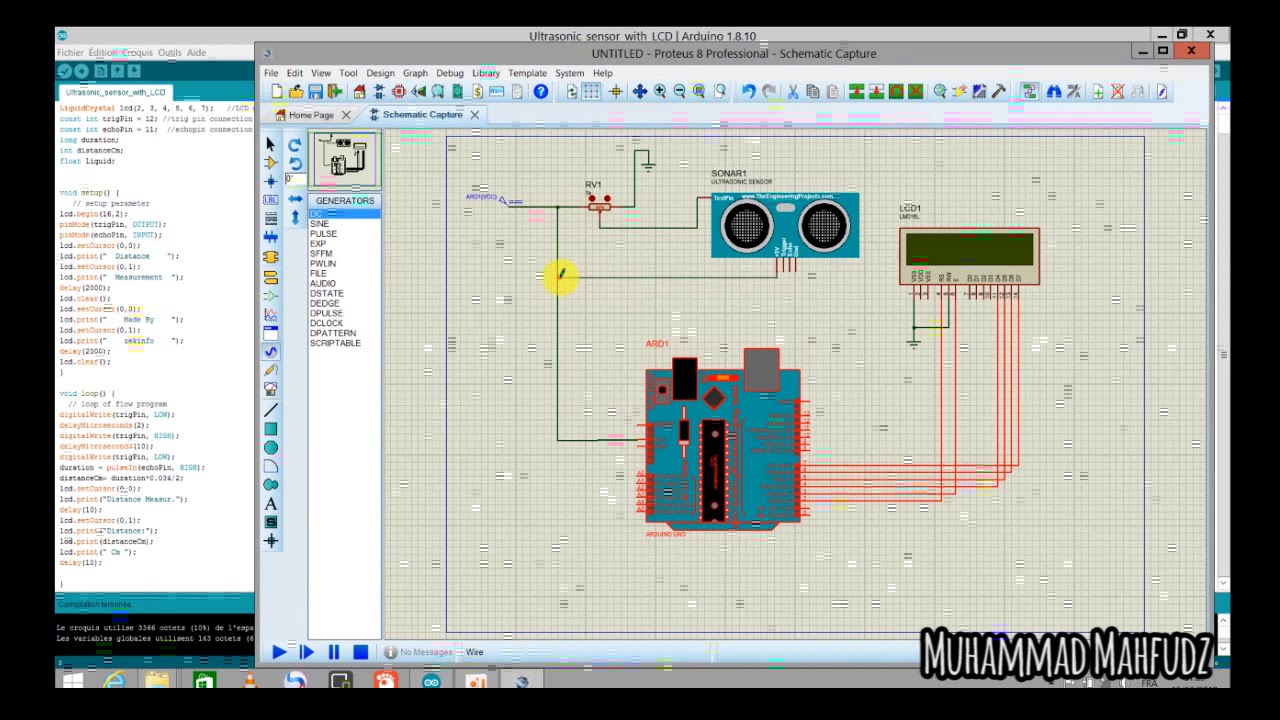
Task: Click the Arduino Upload arrow button
Action: (x=82, y=71)
